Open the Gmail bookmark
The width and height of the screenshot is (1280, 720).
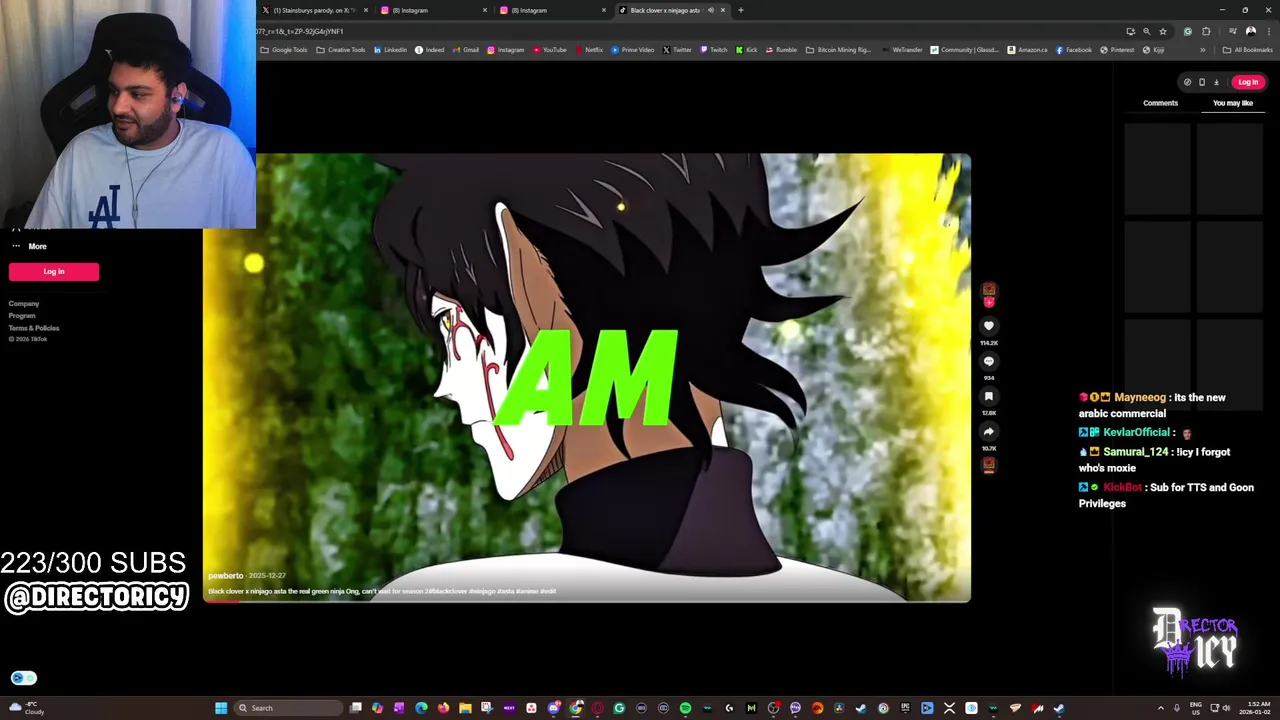465,50
